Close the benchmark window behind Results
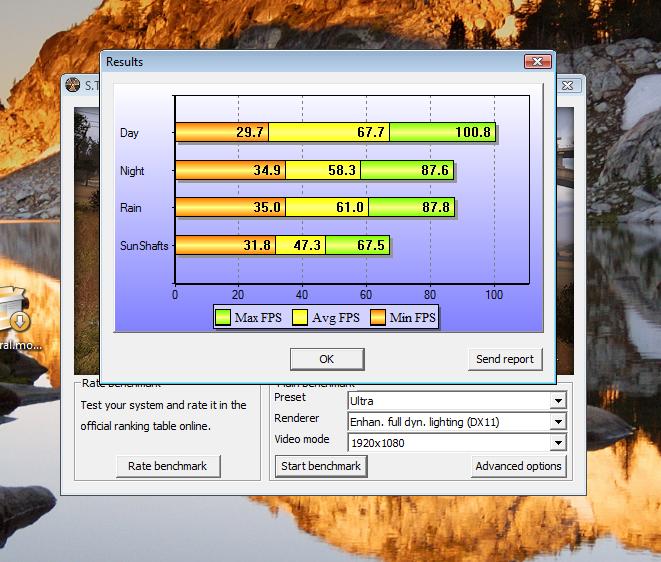Image resolution: width=661 pixels, height=562 pixels. [568, 86]
